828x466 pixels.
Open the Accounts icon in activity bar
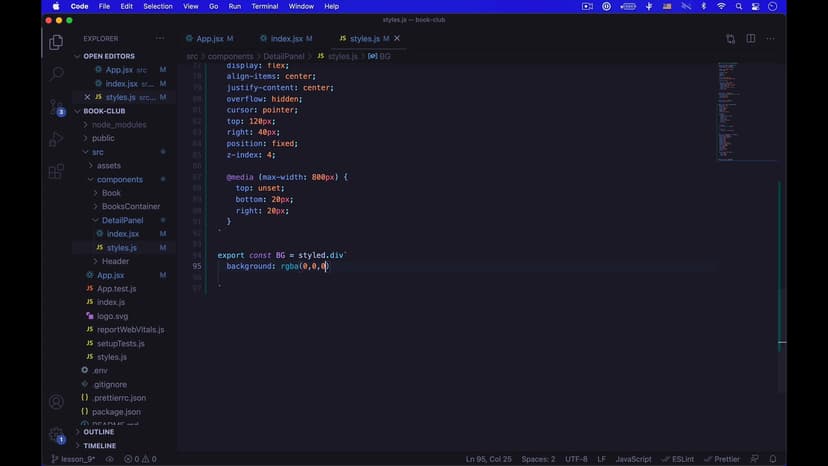[56, 402]
